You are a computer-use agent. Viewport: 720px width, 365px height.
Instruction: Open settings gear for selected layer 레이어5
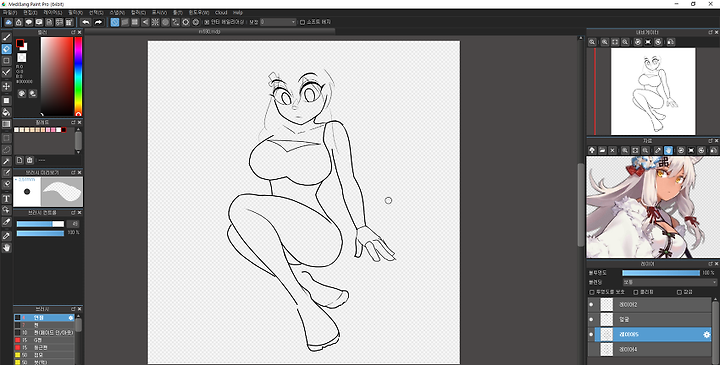(707, 335)
